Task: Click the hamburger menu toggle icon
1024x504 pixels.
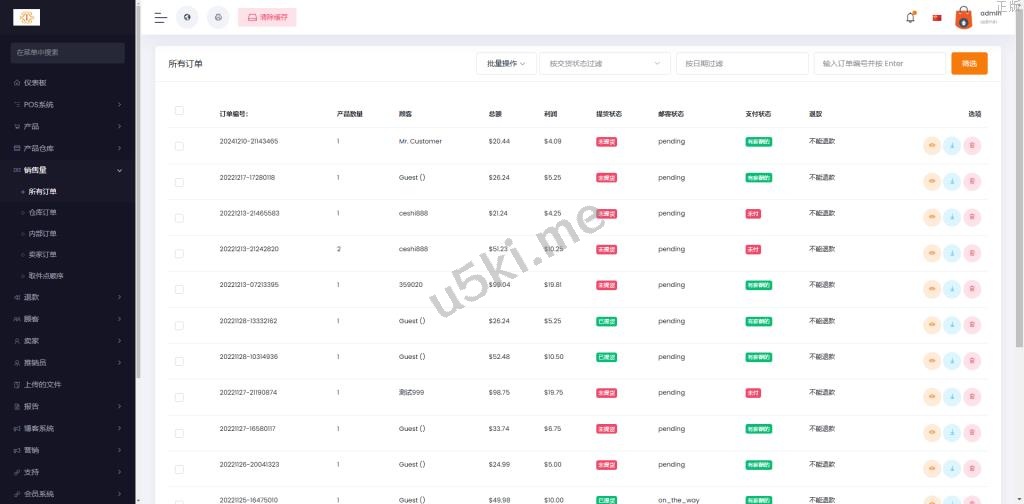Action: (x=160, y=17)
